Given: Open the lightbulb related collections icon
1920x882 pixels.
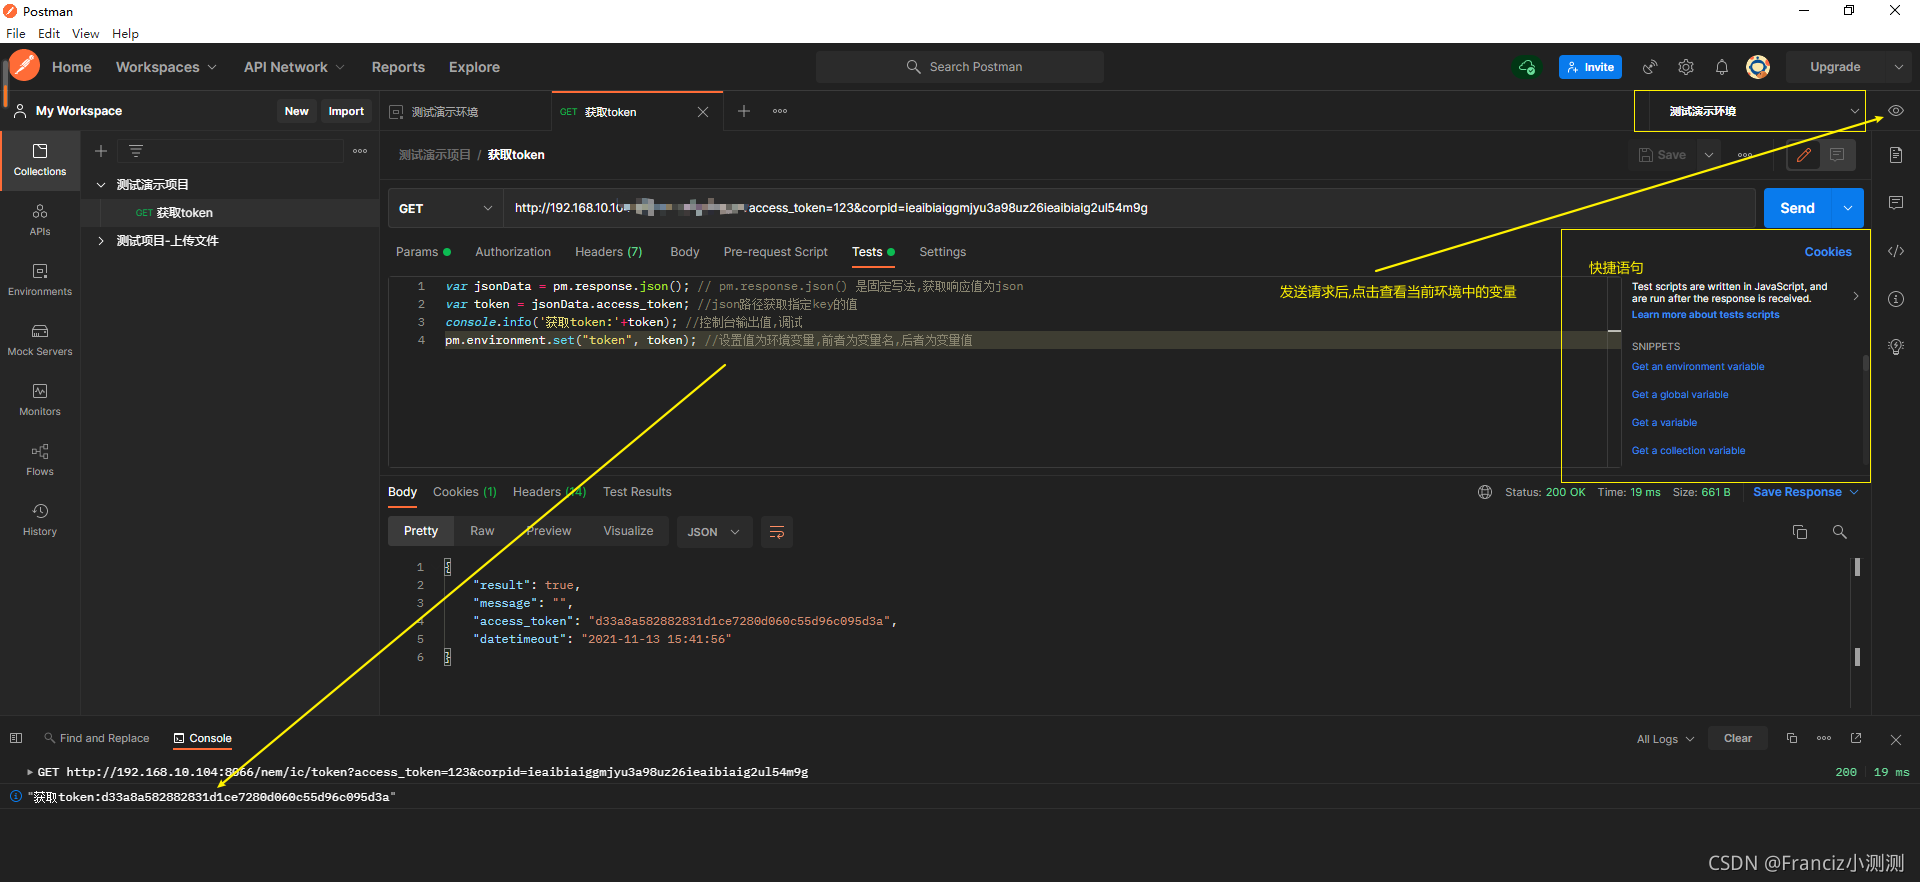Looking at the screenshot, I should [x=1895, y=347].
